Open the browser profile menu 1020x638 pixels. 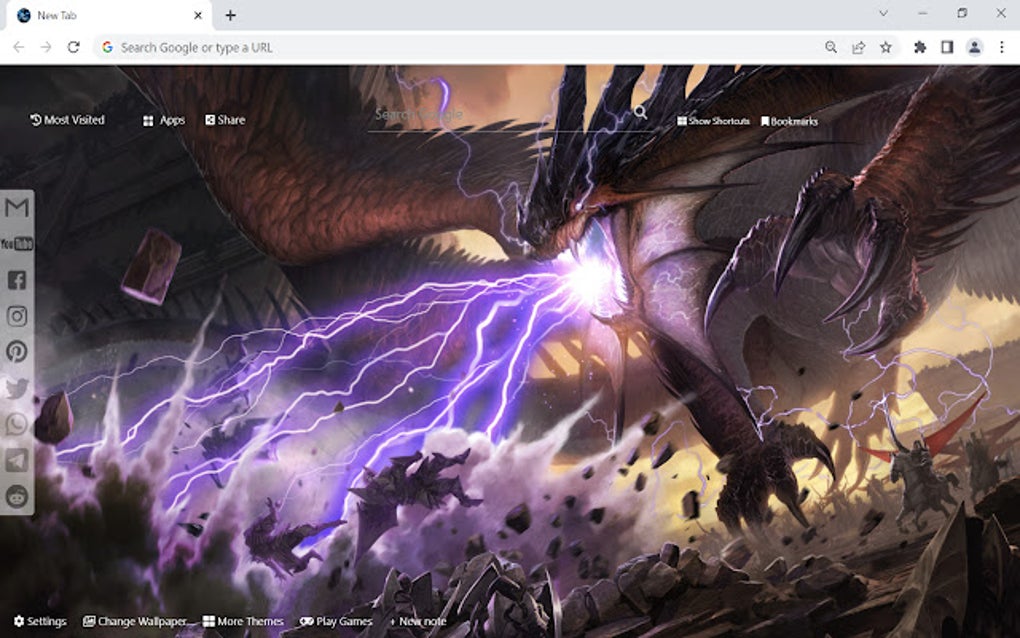tap(974, 46)
